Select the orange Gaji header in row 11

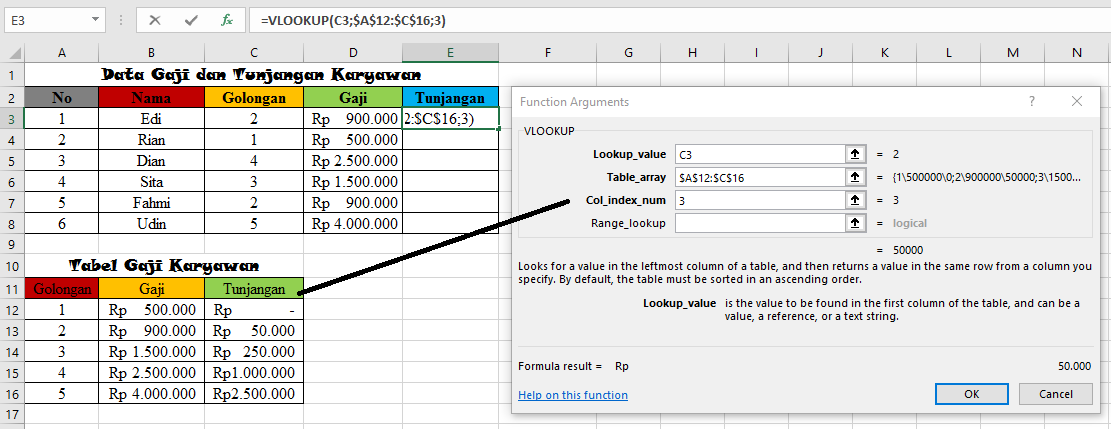(152, 289)
